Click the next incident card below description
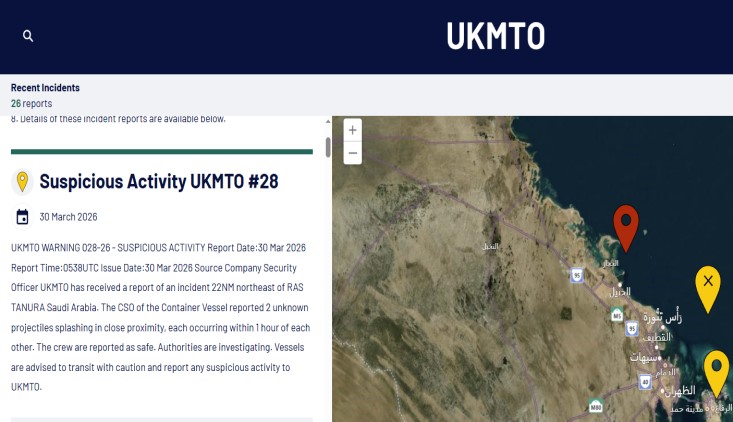 [x=161, y=419]
